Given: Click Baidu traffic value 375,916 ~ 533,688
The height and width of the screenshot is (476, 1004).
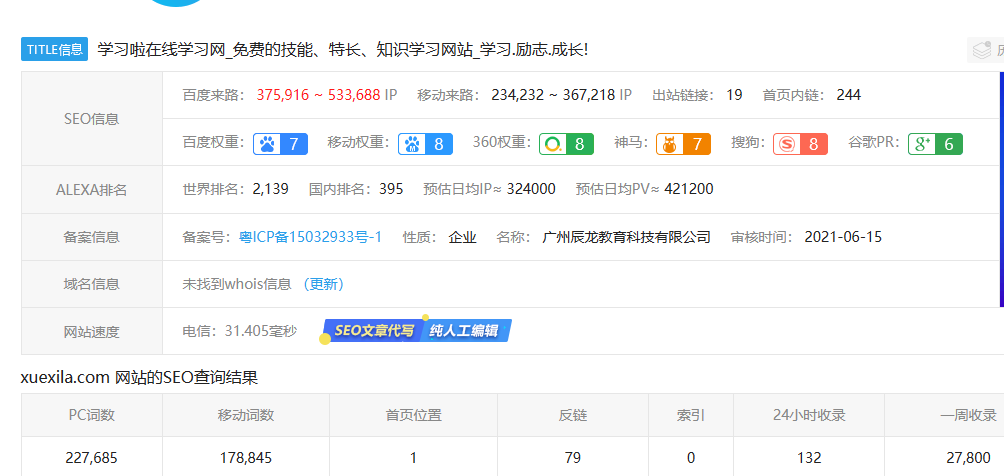Looking at the screenshot, I should [x=319, y=95].
